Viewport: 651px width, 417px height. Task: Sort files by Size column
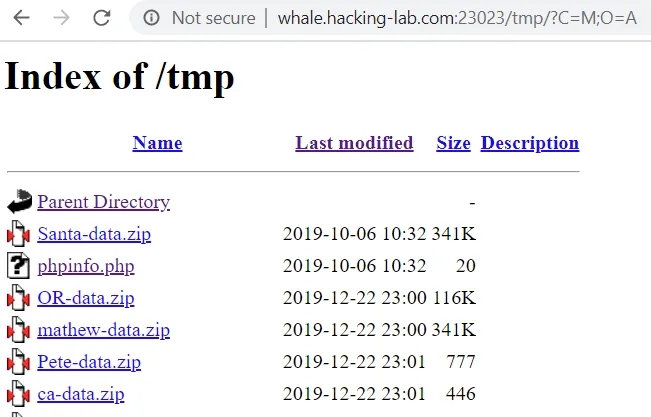tap(453, 143)
